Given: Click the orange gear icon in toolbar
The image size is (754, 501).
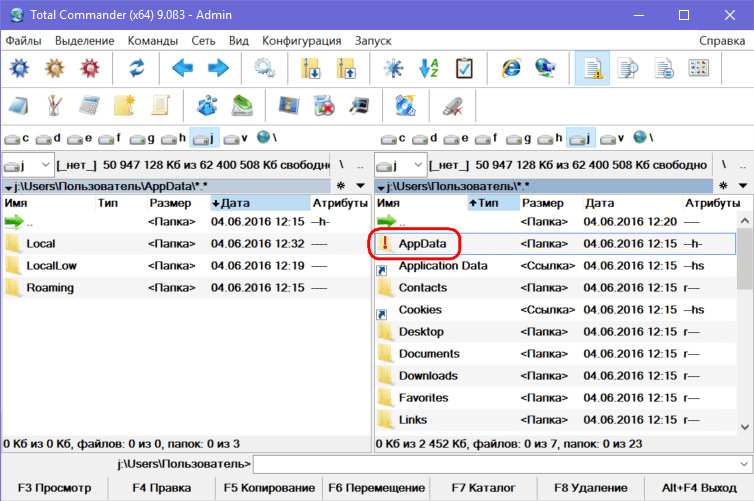Looking at the screenshot, I should [54, 68].
